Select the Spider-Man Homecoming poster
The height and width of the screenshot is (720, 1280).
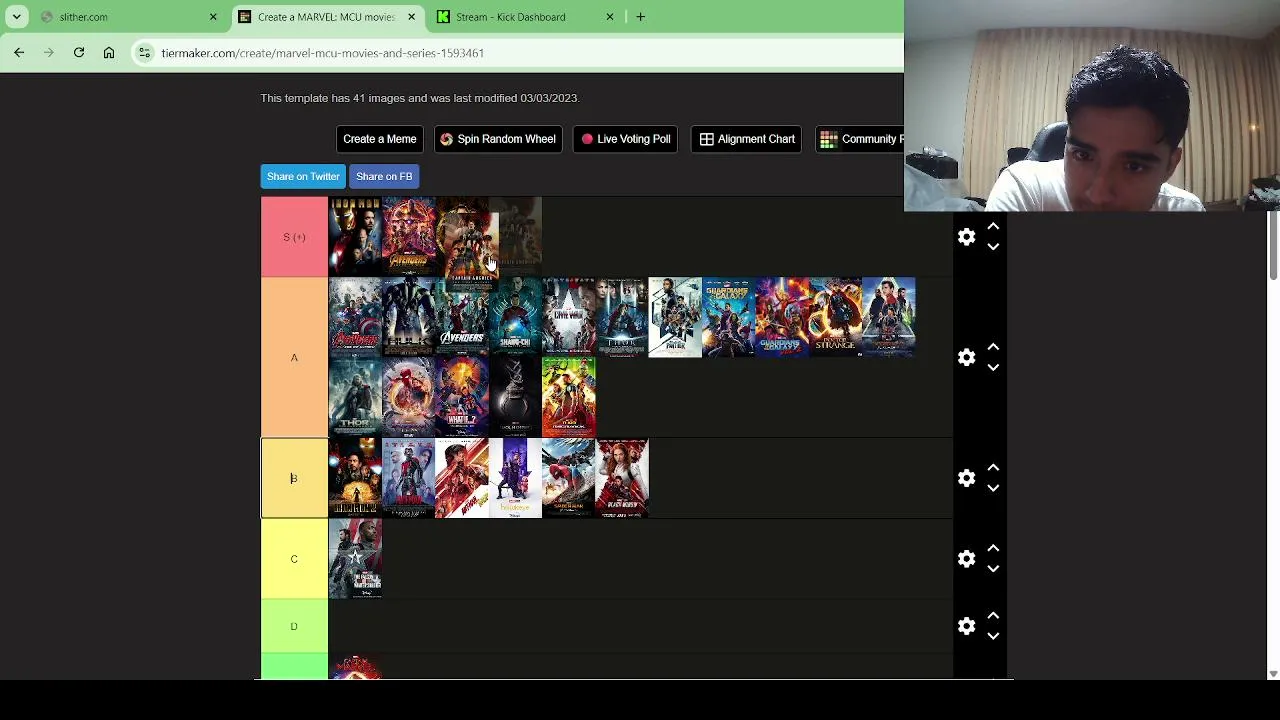[568, 478]
